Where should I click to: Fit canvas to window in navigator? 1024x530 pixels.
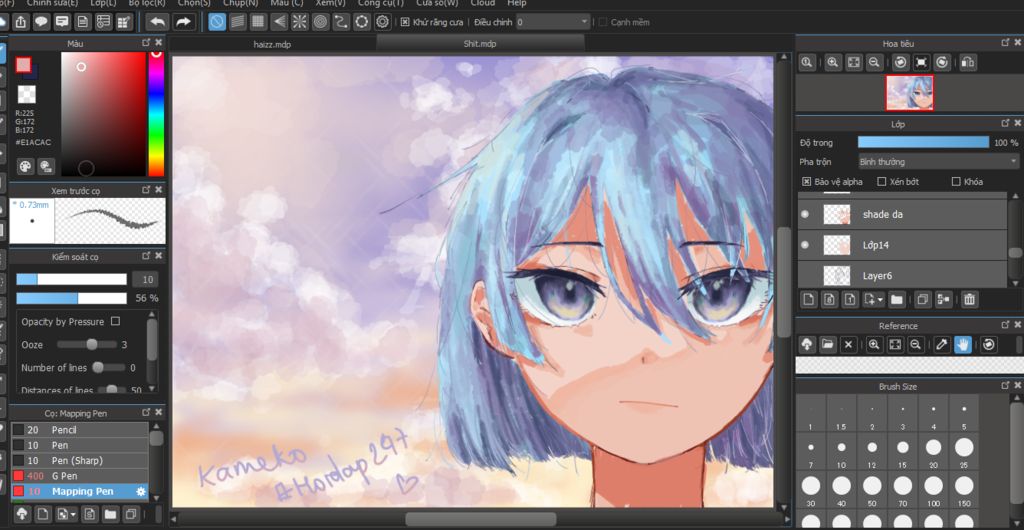pos(854,62)
